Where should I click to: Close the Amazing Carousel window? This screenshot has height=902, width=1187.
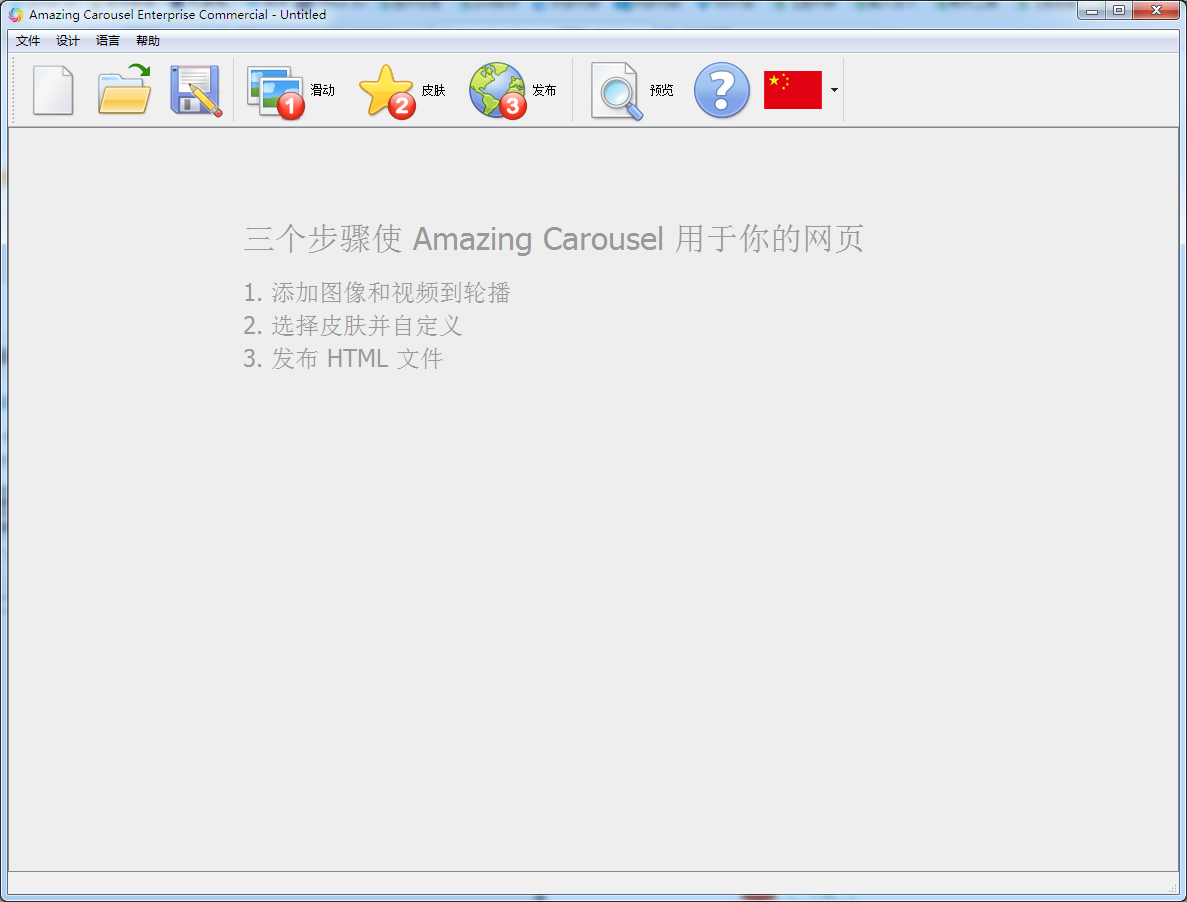click(1156, 11)
